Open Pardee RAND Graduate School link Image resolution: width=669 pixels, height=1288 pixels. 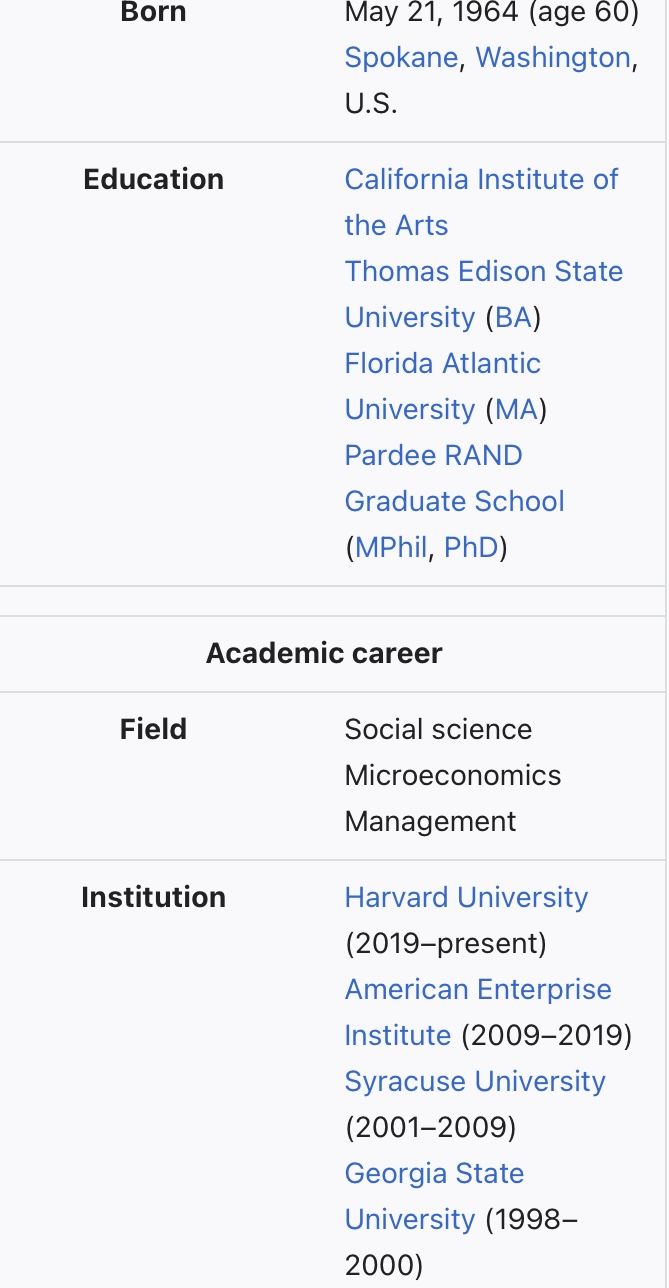(x=454, y=478)
